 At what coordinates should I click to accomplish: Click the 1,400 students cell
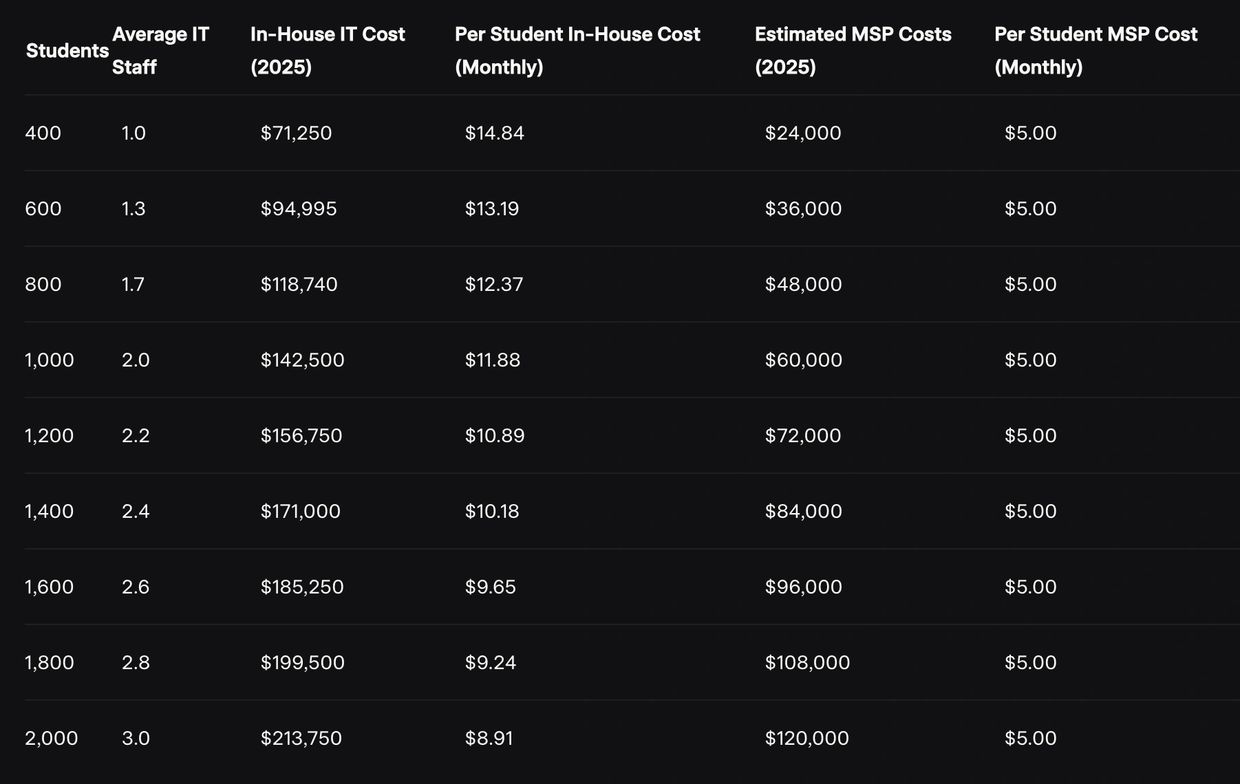[49, 512]
